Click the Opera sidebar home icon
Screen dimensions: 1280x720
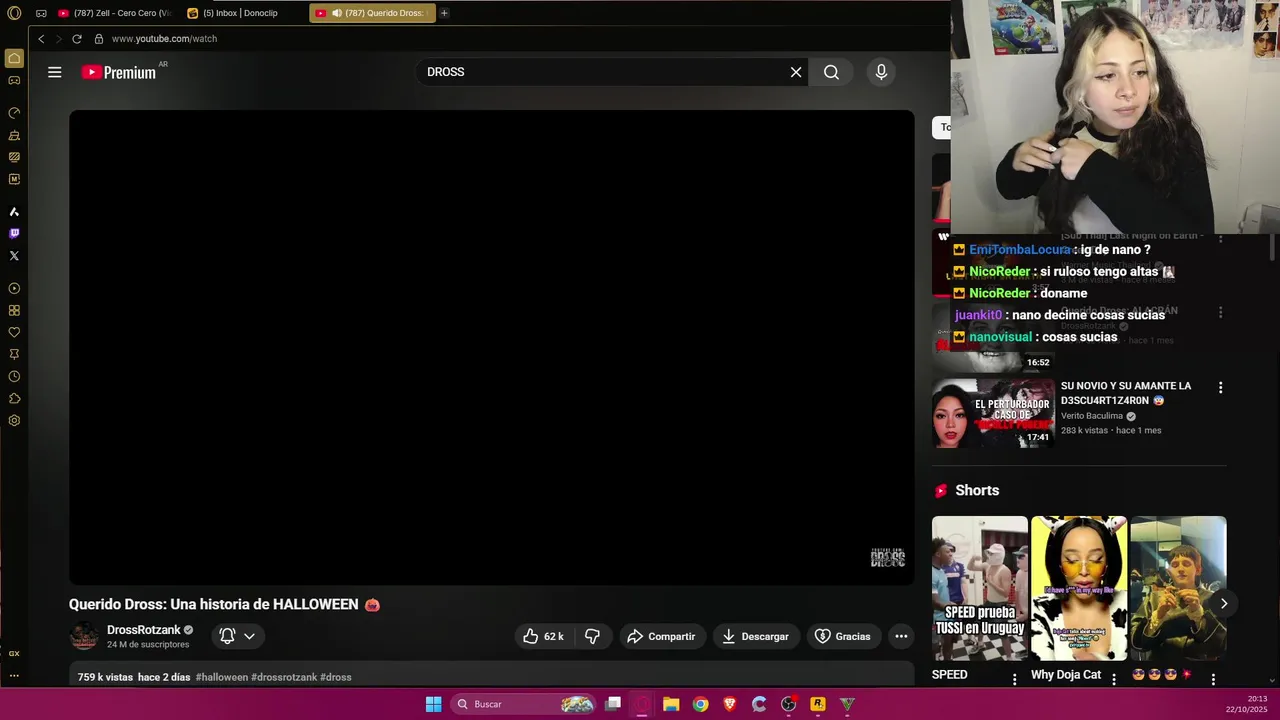(x=14, y=59)
